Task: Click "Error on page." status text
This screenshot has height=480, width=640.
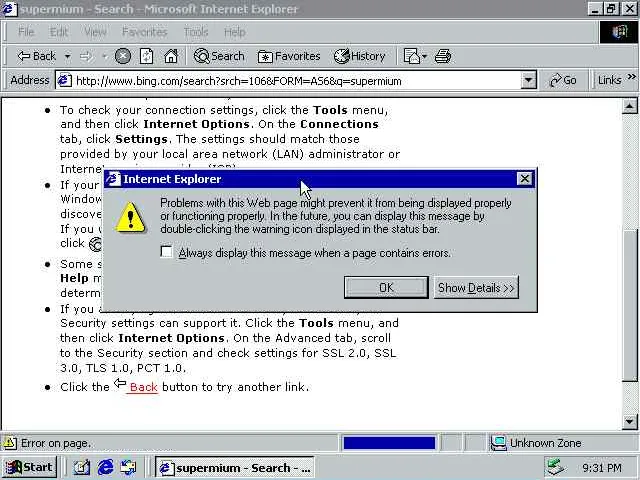Action: tap(56, 443)
